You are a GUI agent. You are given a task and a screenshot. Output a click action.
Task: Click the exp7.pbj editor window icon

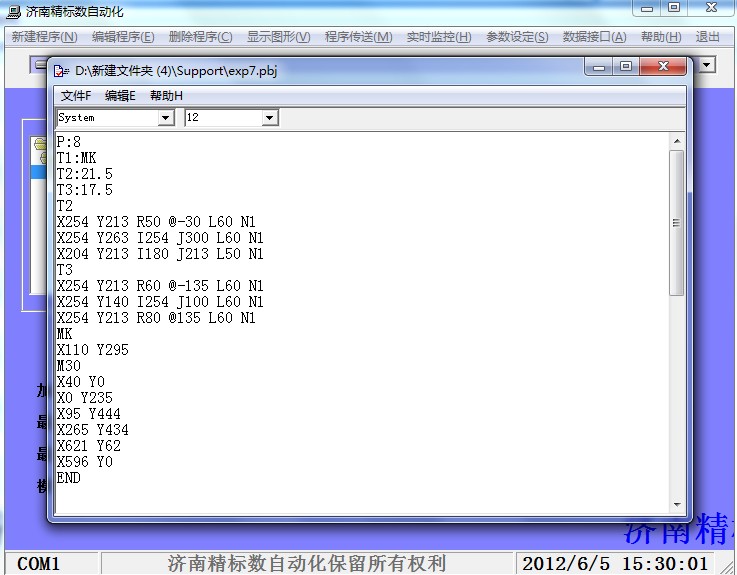pyautogui.click(x=62, y=69)
